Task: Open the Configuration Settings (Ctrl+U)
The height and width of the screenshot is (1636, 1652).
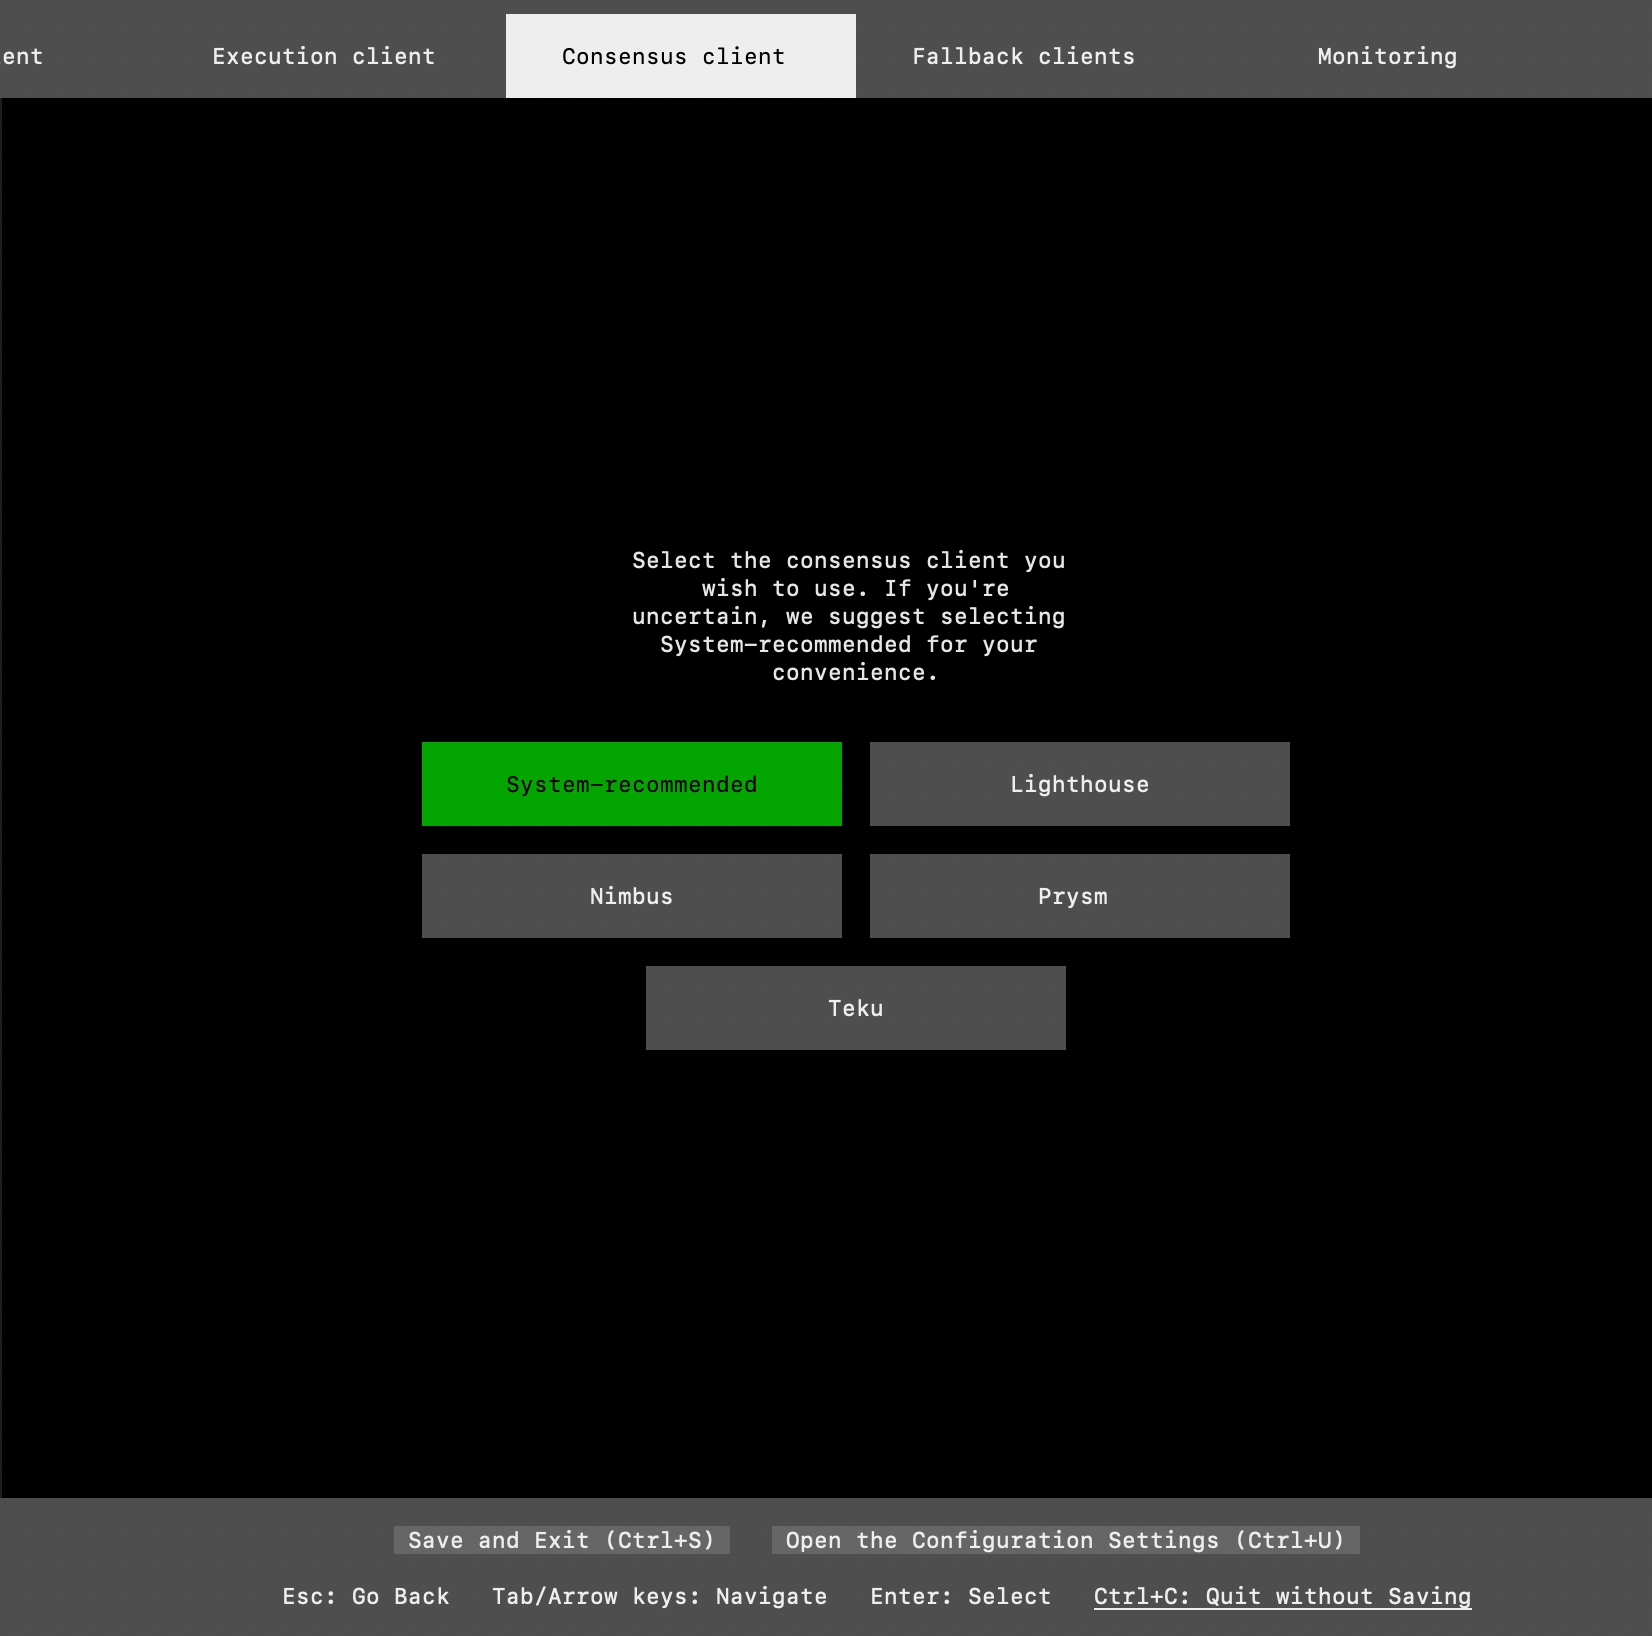Action: 1065,1540
